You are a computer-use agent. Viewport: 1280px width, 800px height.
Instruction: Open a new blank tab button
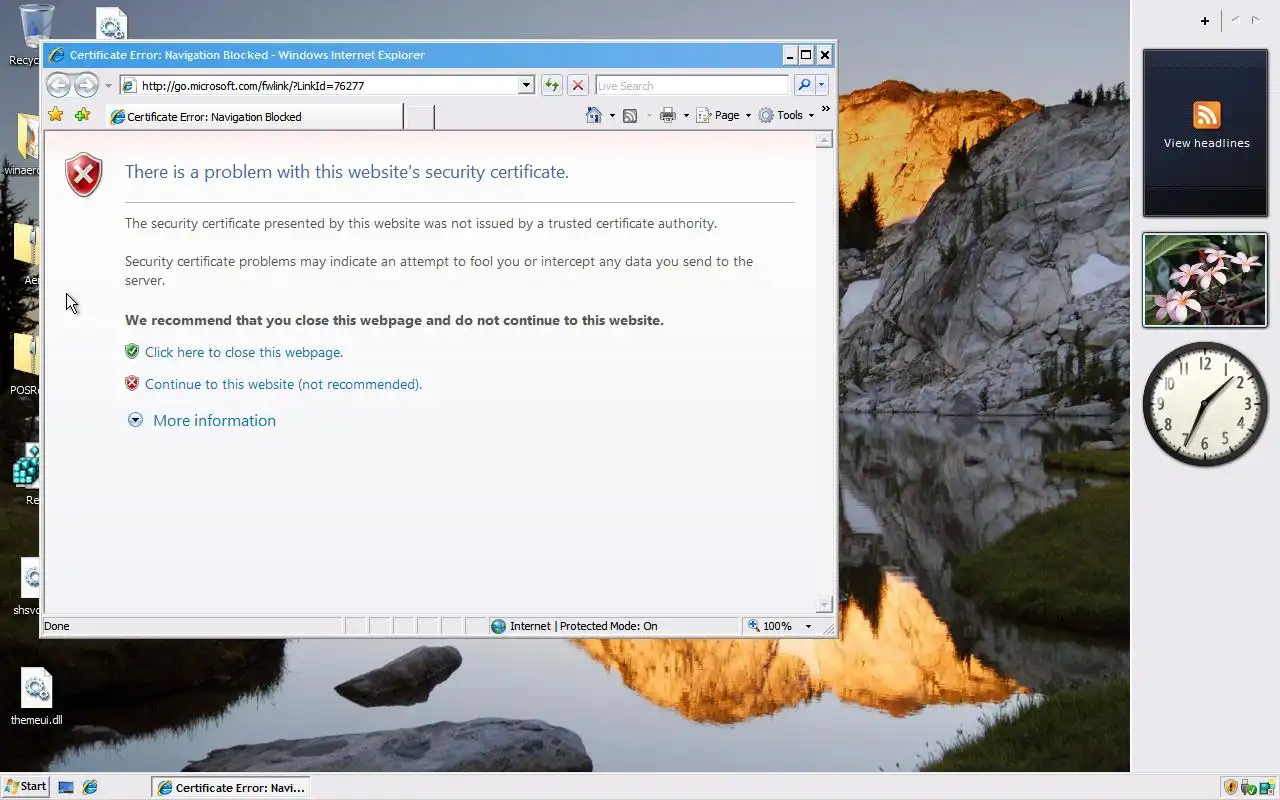coord(419,117)
